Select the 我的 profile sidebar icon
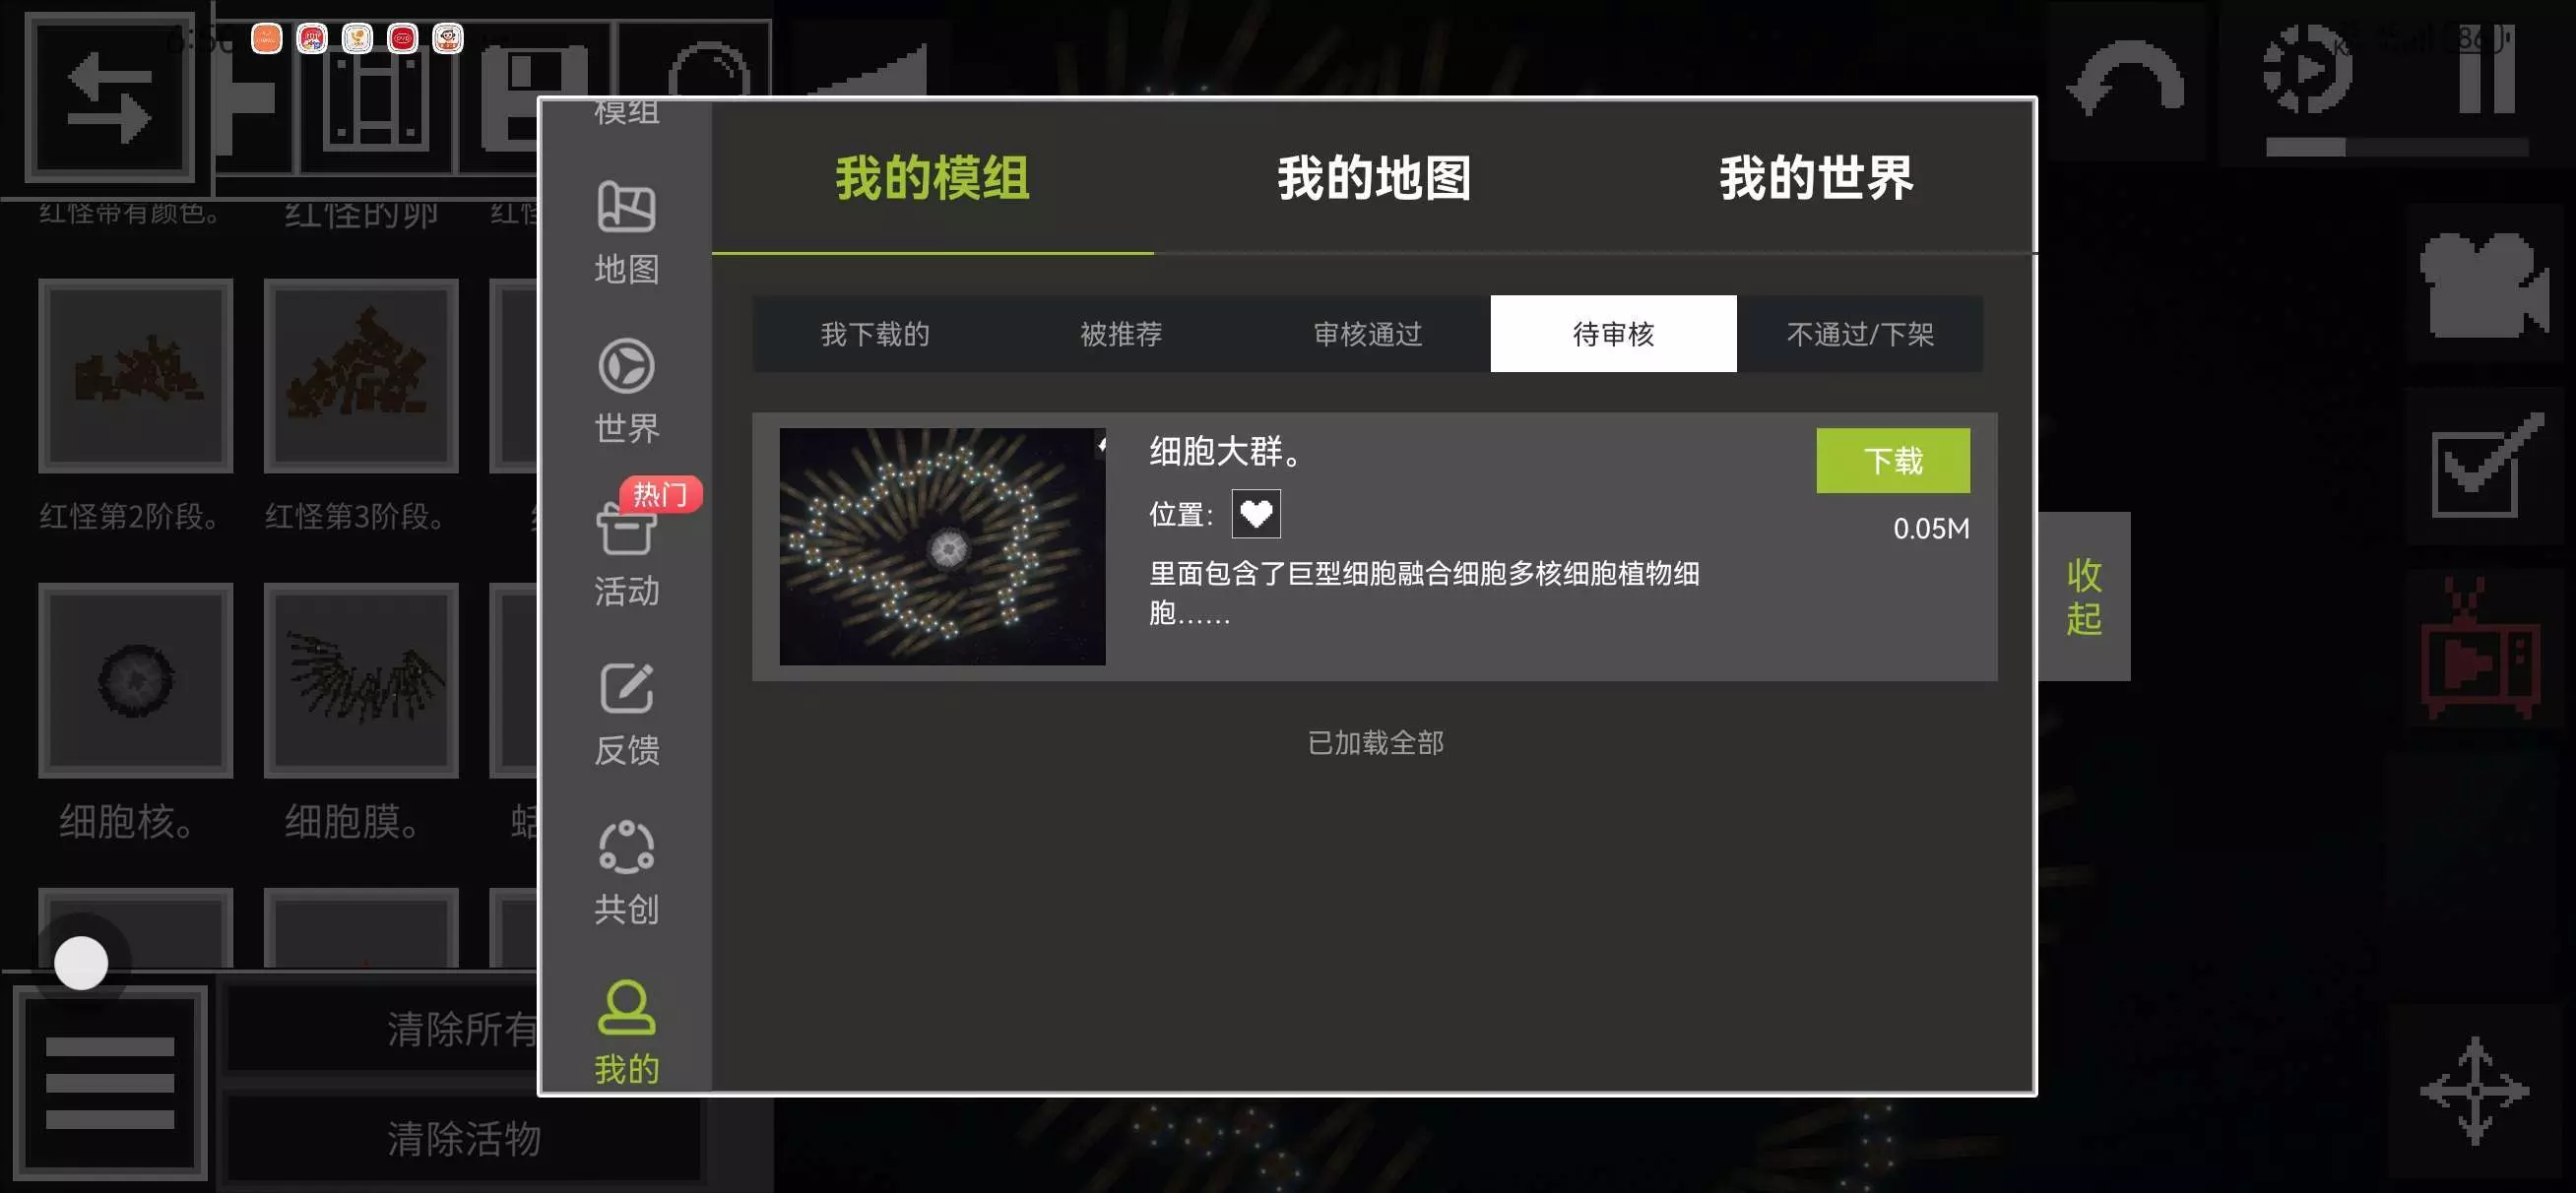This screenshot has height=1193, width=2576. tap(626, 1032)
